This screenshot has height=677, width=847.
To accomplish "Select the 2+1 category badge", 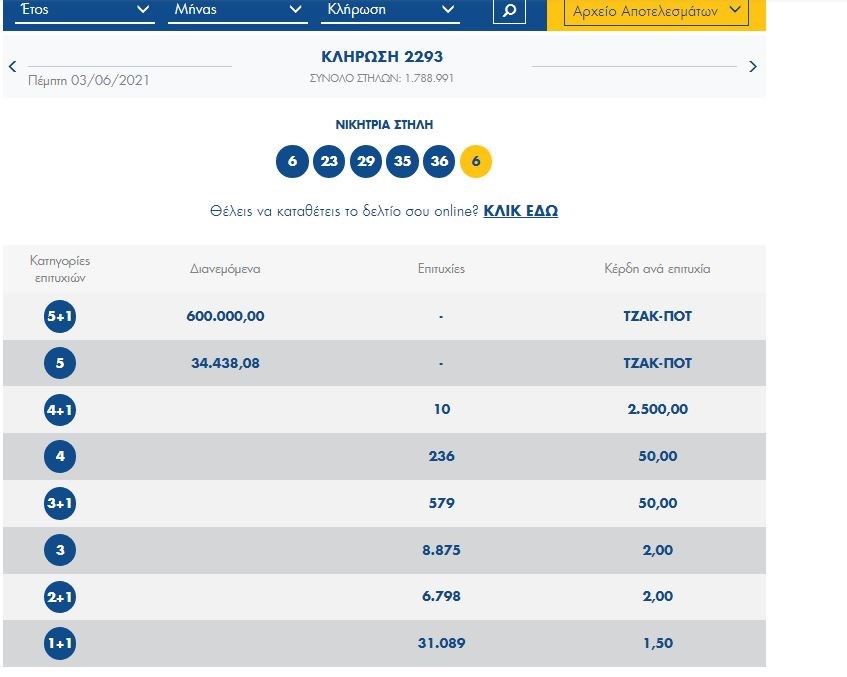I will 60,597.
